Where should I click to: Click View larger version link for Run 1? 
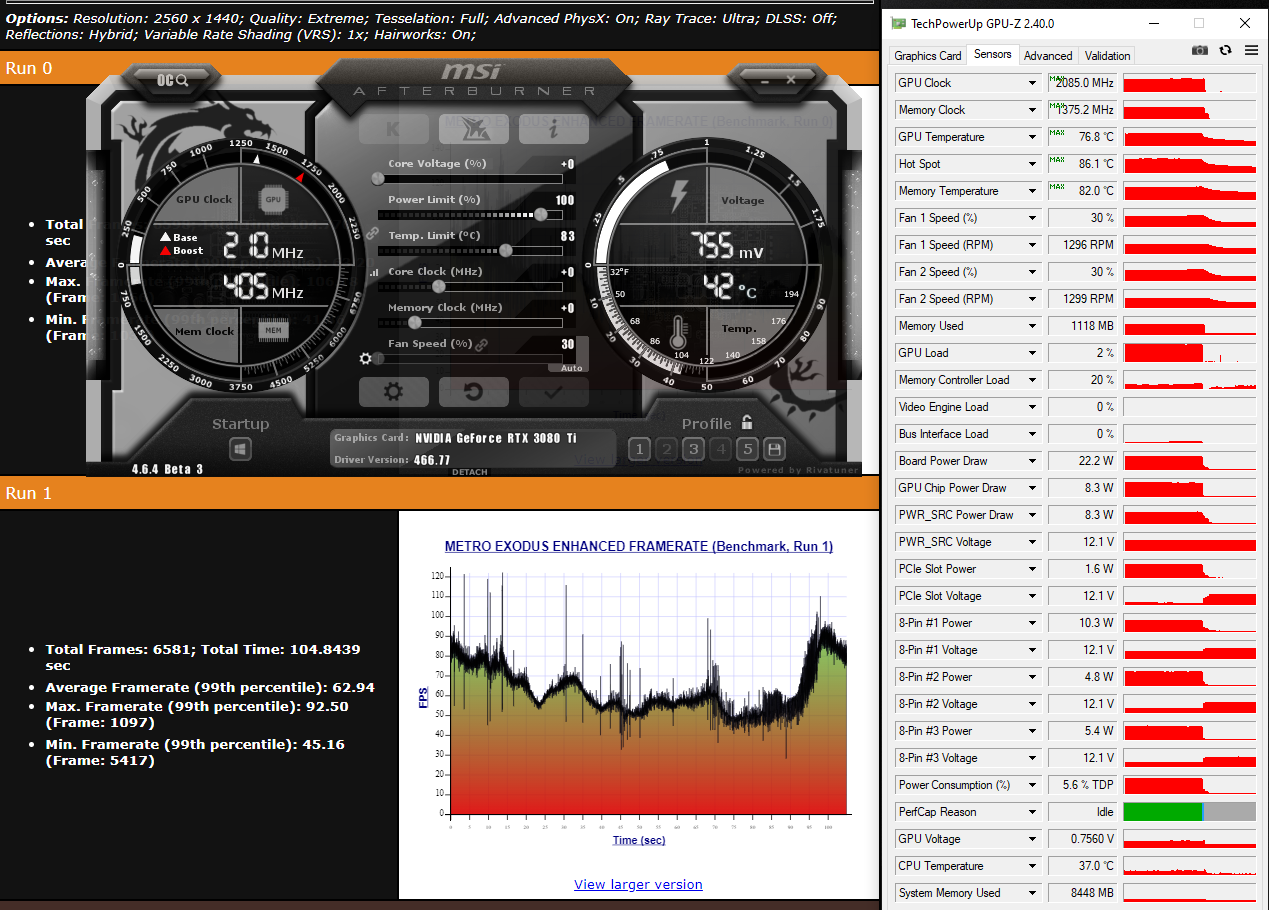[x=638, y=885]
